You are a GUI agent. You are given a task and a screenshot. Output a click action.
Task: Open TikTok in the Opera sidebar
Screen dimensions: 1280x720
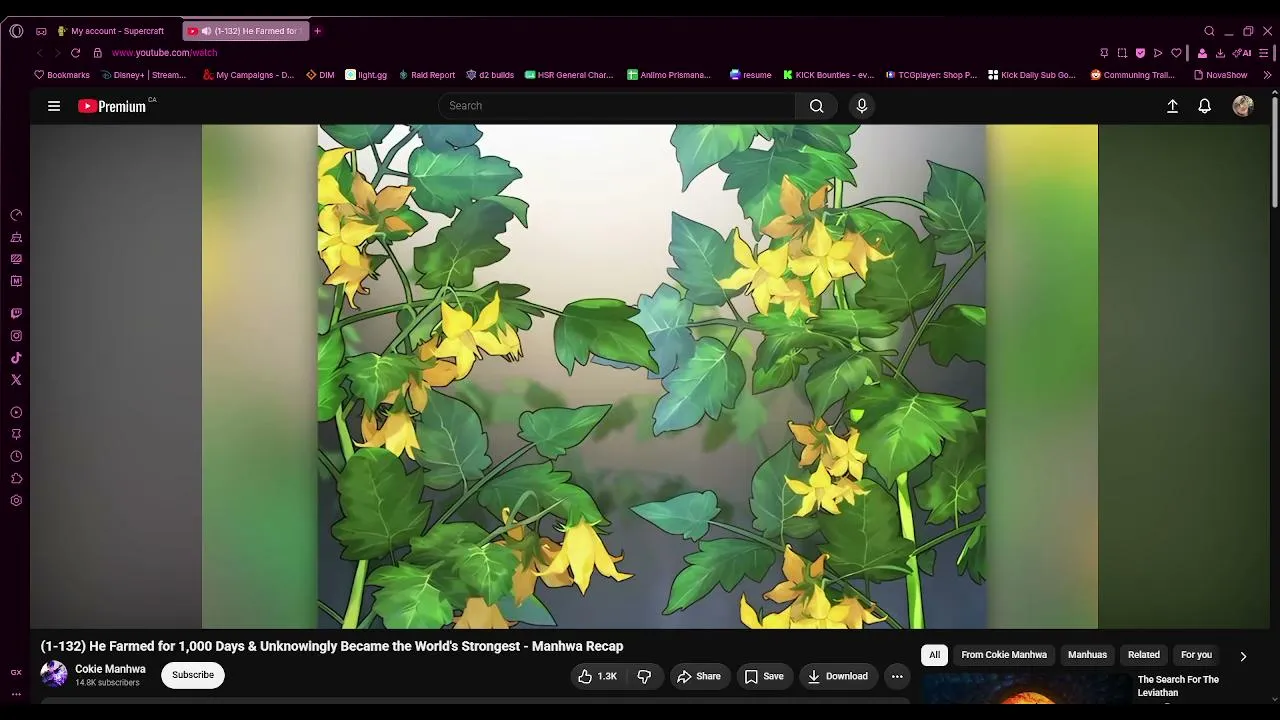click(x=16, y=358)
